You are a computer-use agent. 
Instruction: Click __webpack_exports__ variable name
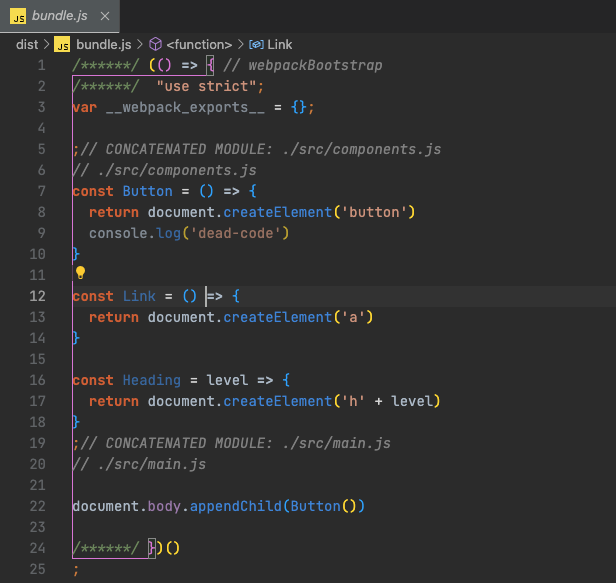pyautogui.click(x=185, y=107)
